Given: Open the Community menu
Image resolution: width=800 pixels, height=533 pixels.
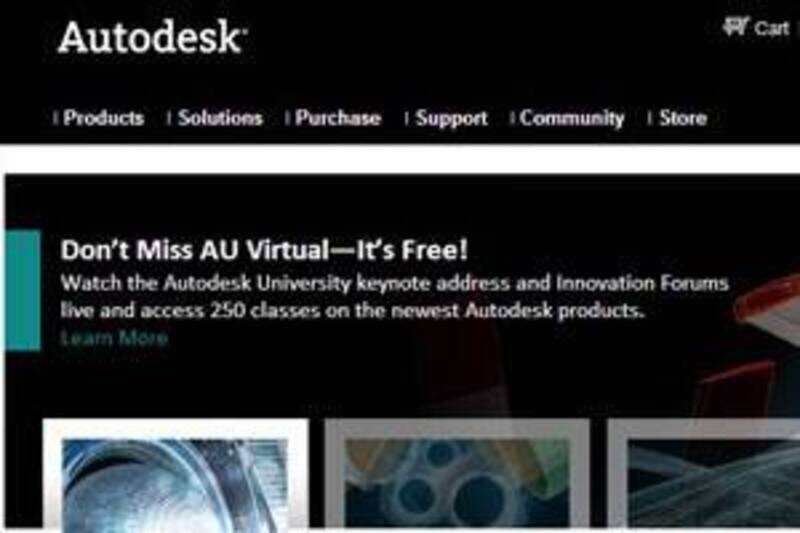Looking at the screenshot, I should click(572, 118).
